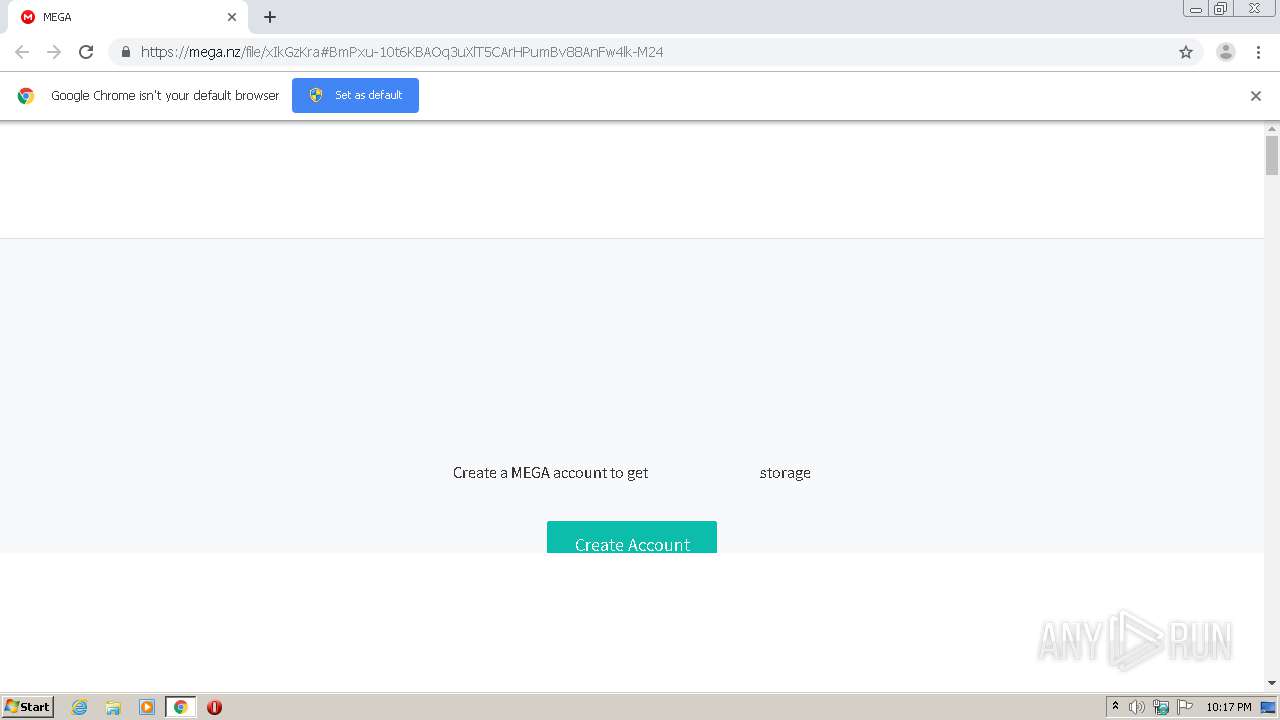Open the Action Center flag icon
1280x720 pixels.
[1185, 707]
